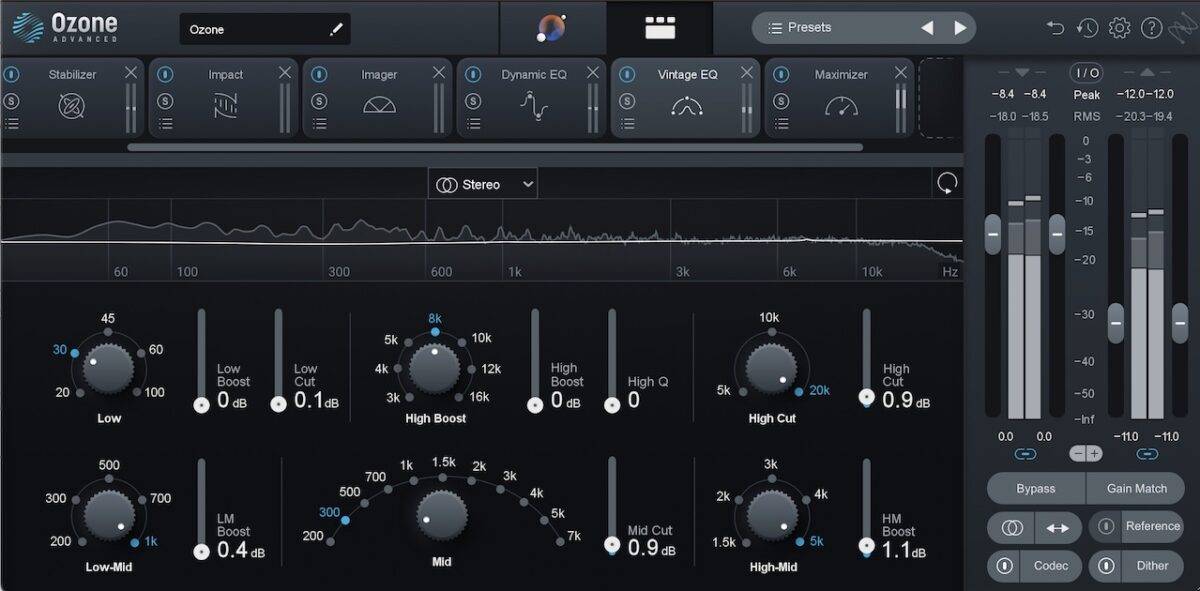Open the settings gear icon
The width and height of the screenshot is (1200, 591).
[x=1119, y=28]
